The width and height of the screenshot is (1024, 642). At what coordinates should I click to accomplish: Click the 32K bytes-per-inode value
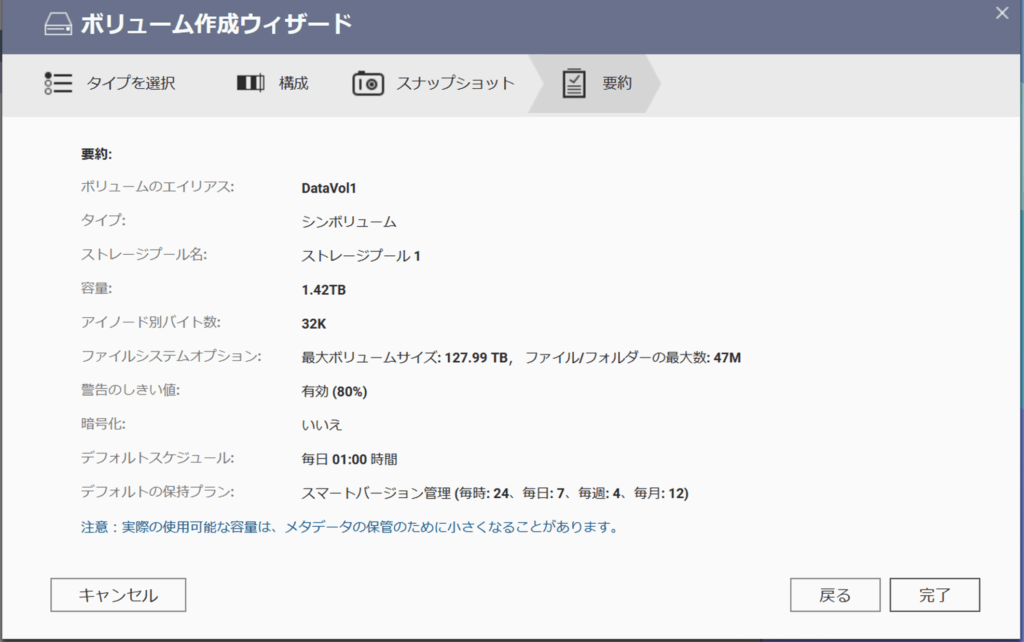tap(314, 323)
